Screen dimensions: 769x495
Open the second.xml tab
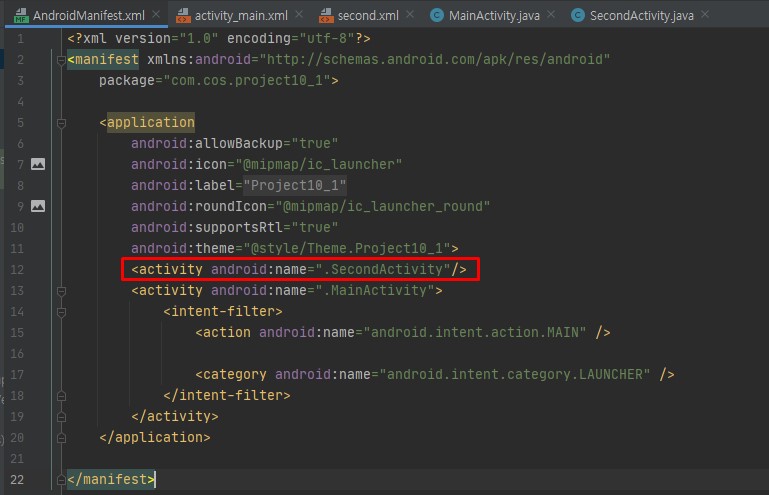coord(368,16)
